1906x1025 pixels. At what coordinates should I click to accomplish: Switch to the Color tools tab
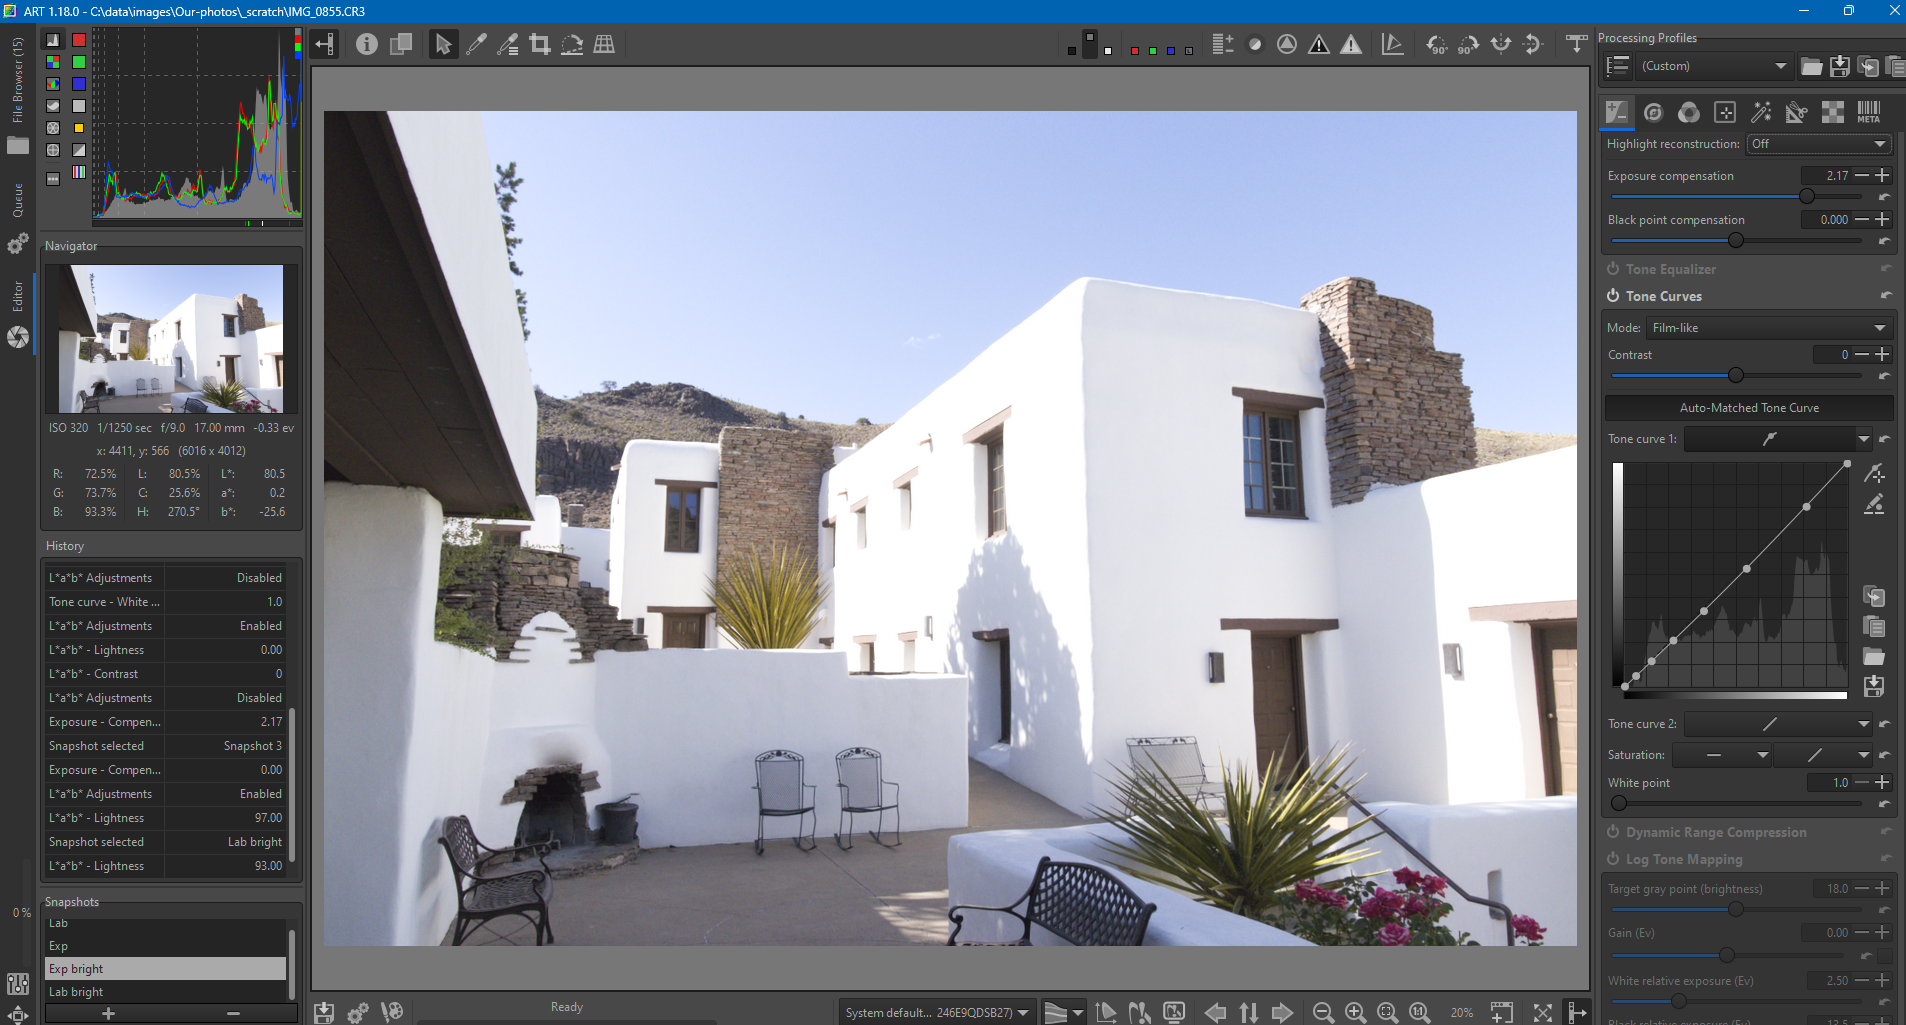click(x=1689, y=112)
